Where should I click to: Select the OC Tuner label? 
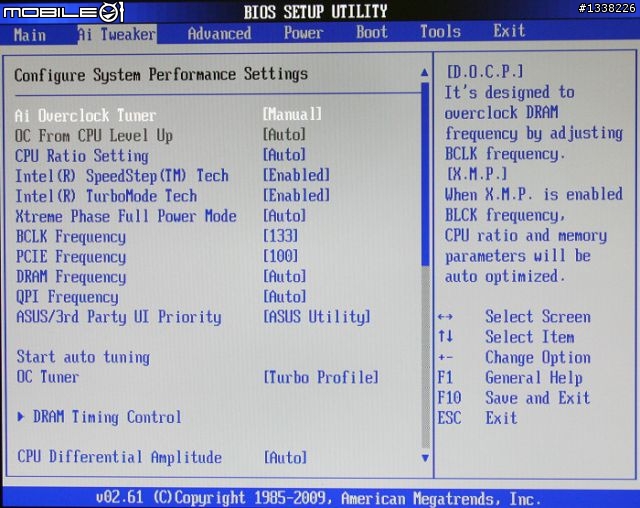47,377
